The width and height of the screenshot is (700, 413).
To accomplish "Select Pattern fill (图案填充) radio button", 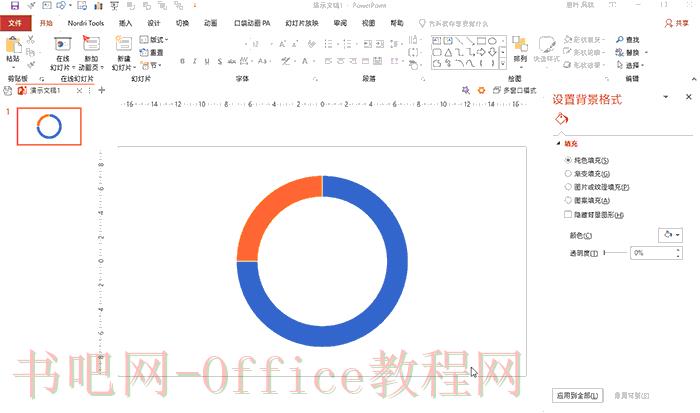I will [x=568, y=200].
